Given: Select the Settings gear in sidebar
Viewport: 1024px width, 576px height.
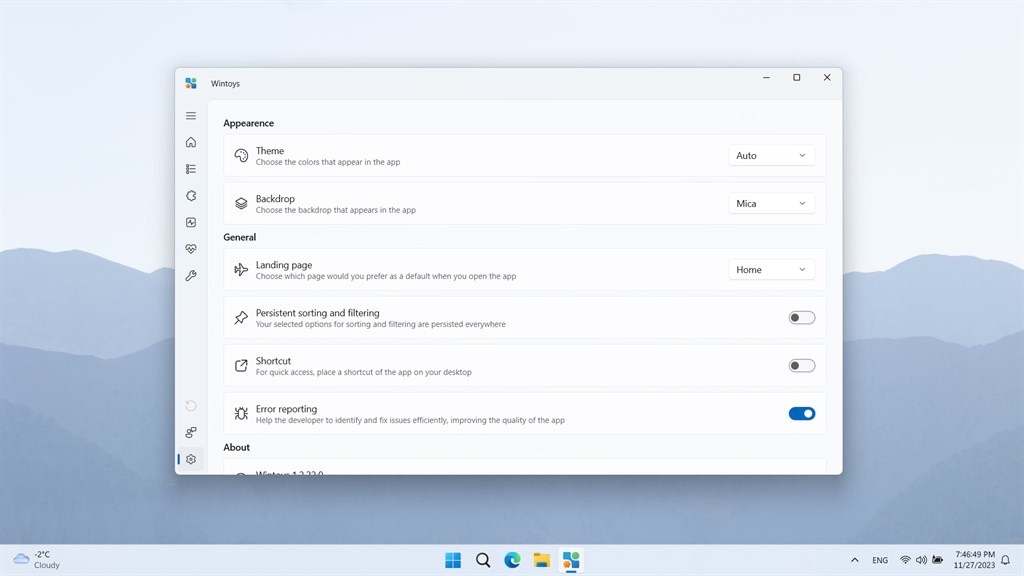Looking at the screenshot, I should pos(191,459).
